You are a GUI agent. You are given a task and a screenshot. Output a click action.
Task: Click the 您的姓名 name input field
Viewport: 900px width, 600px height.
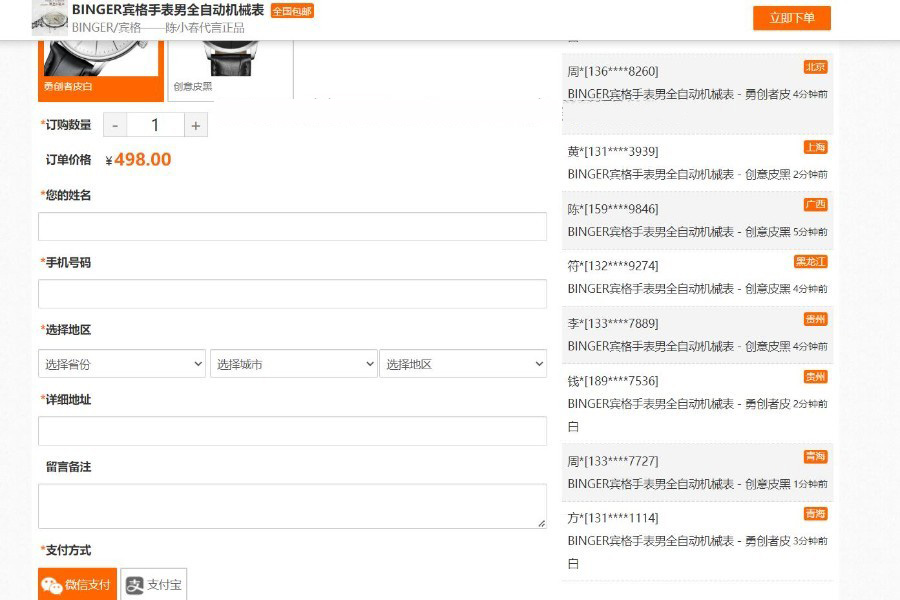pyautogui.click(x=292, y=226)
